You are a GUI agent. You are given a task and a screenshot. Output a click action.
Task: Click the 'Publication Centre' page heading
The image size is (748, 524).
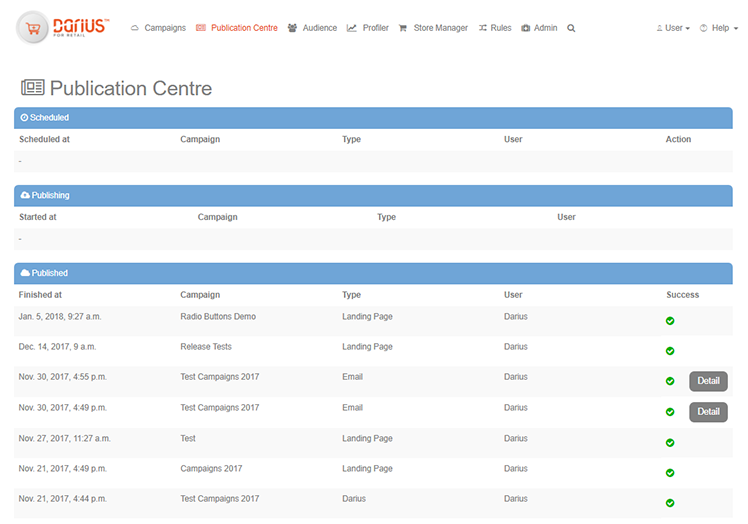(131, 88)
